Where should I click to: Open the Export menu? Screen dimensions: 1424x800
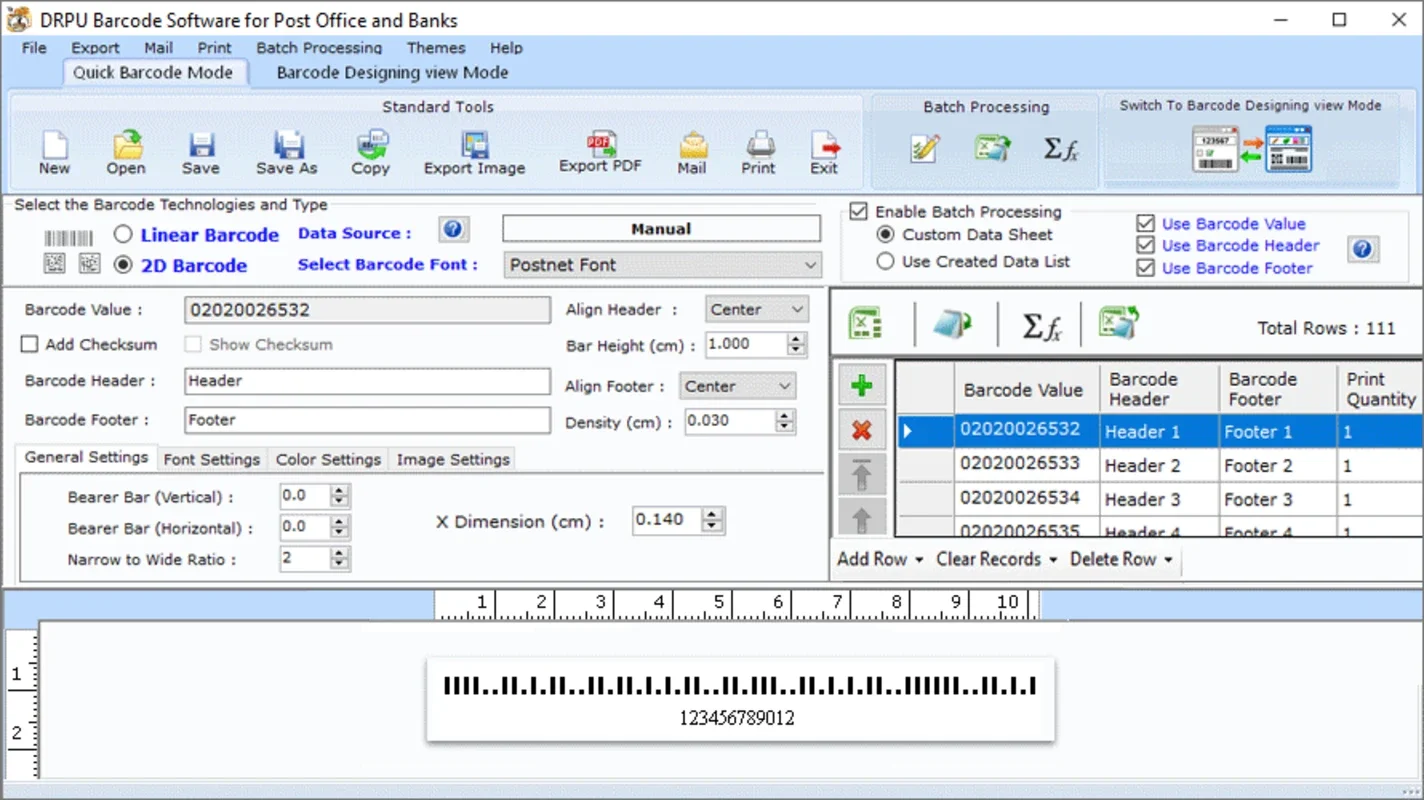(x=95, y=47)
